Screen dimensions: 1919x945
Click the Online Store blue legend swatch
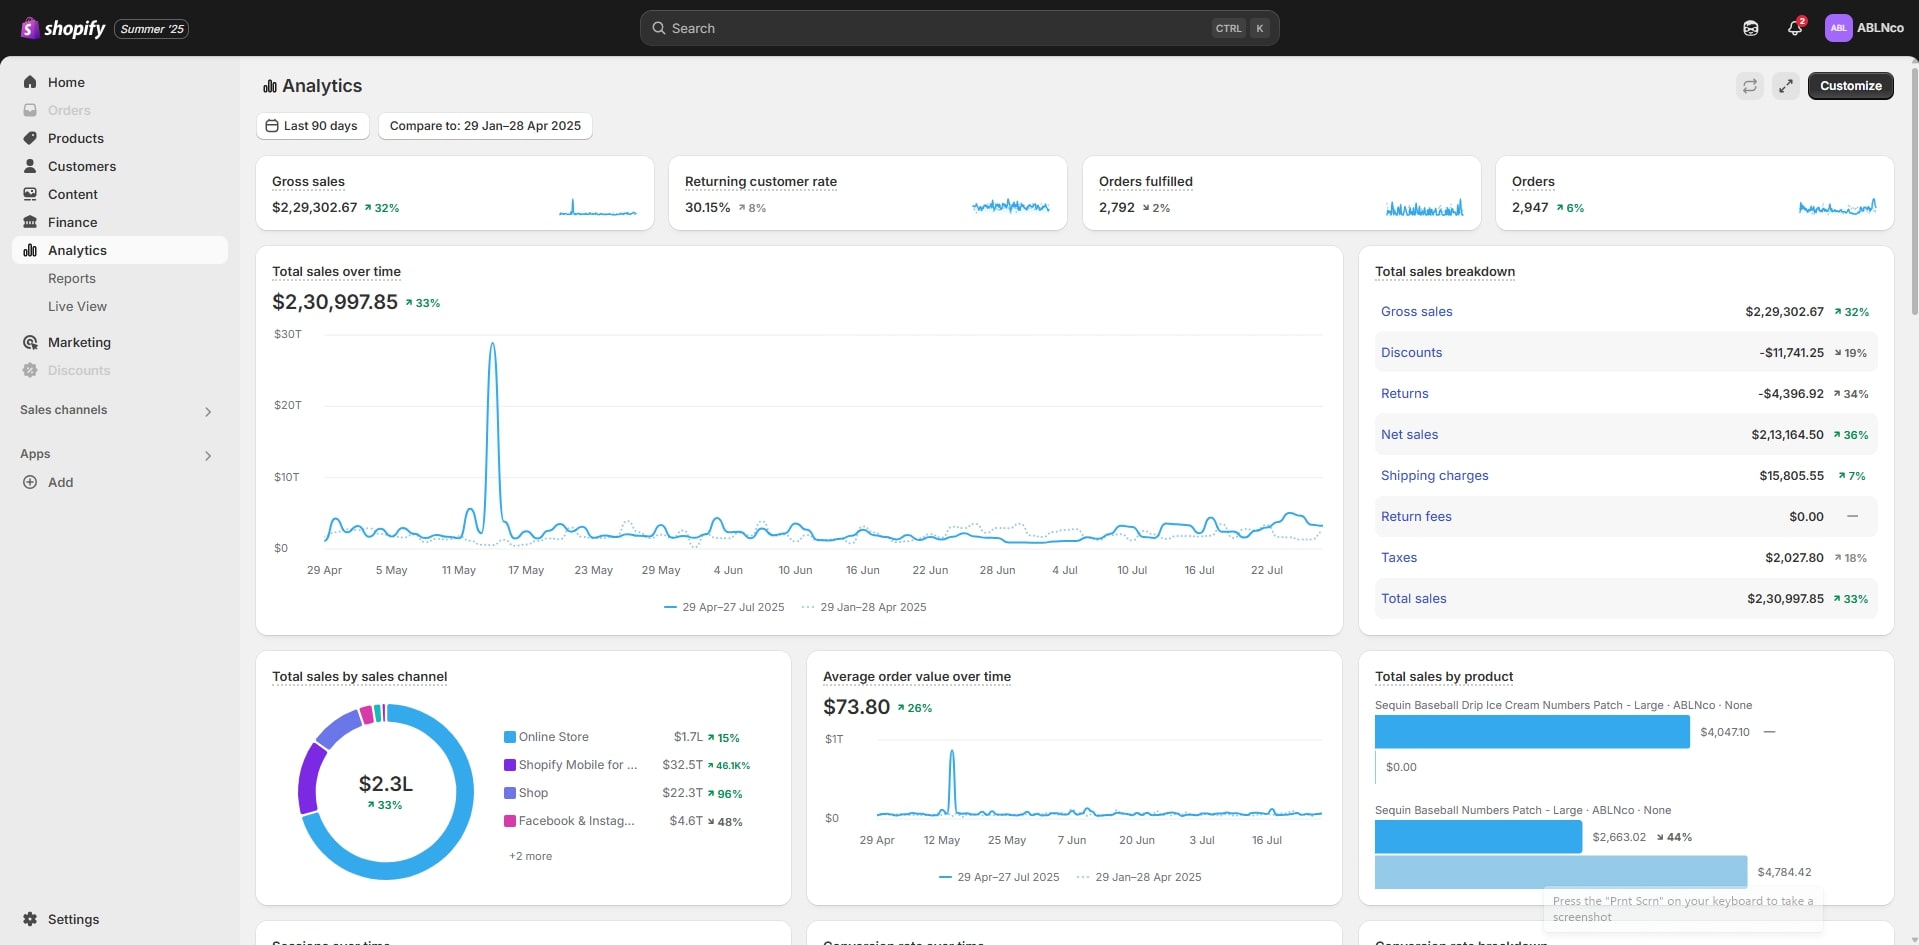pos(510,737)
